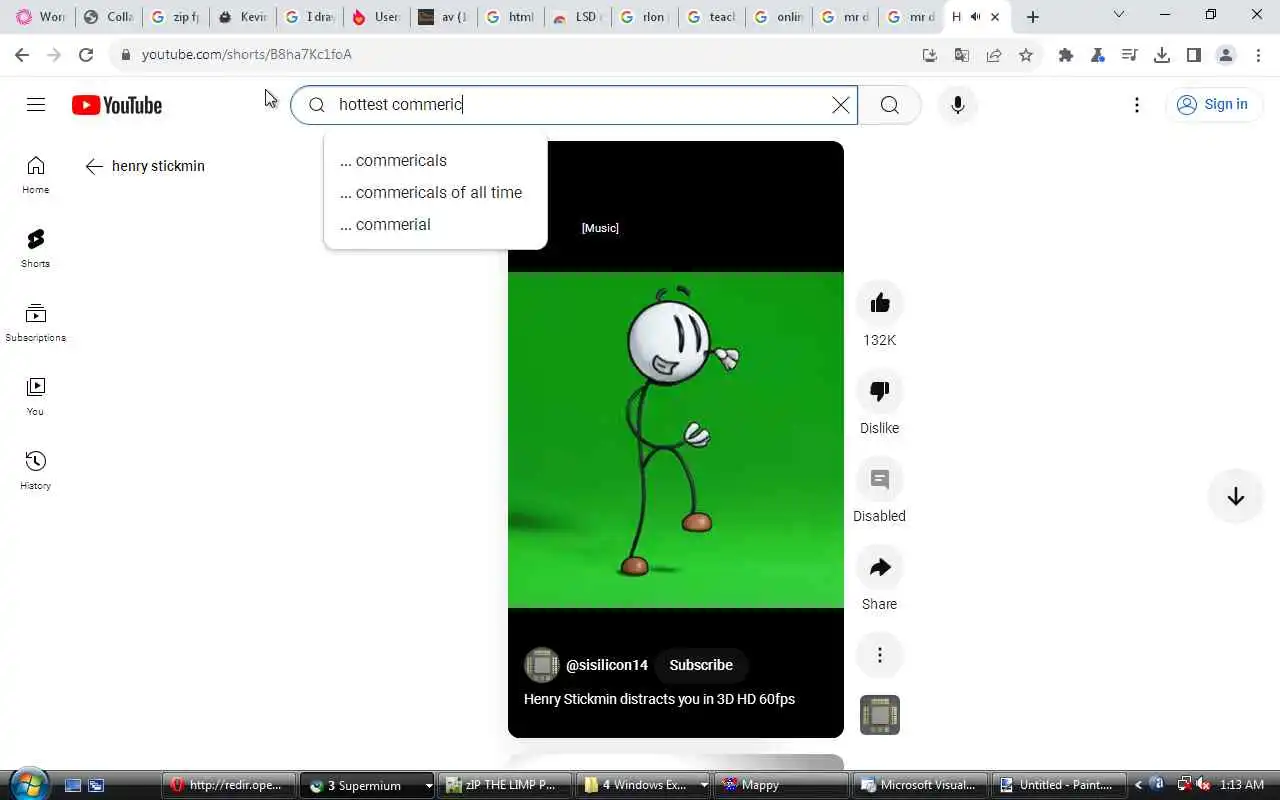Toggle the browser side panel
The width and height of the screenshot is (1280, 800).
click(1194, 55)
